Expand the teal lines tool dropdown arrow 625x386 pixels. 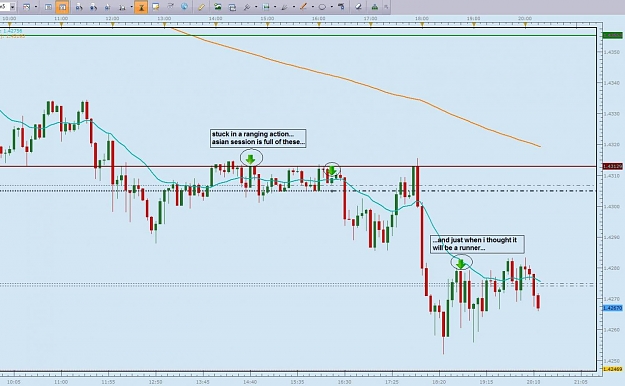click(x=275, y=7)
